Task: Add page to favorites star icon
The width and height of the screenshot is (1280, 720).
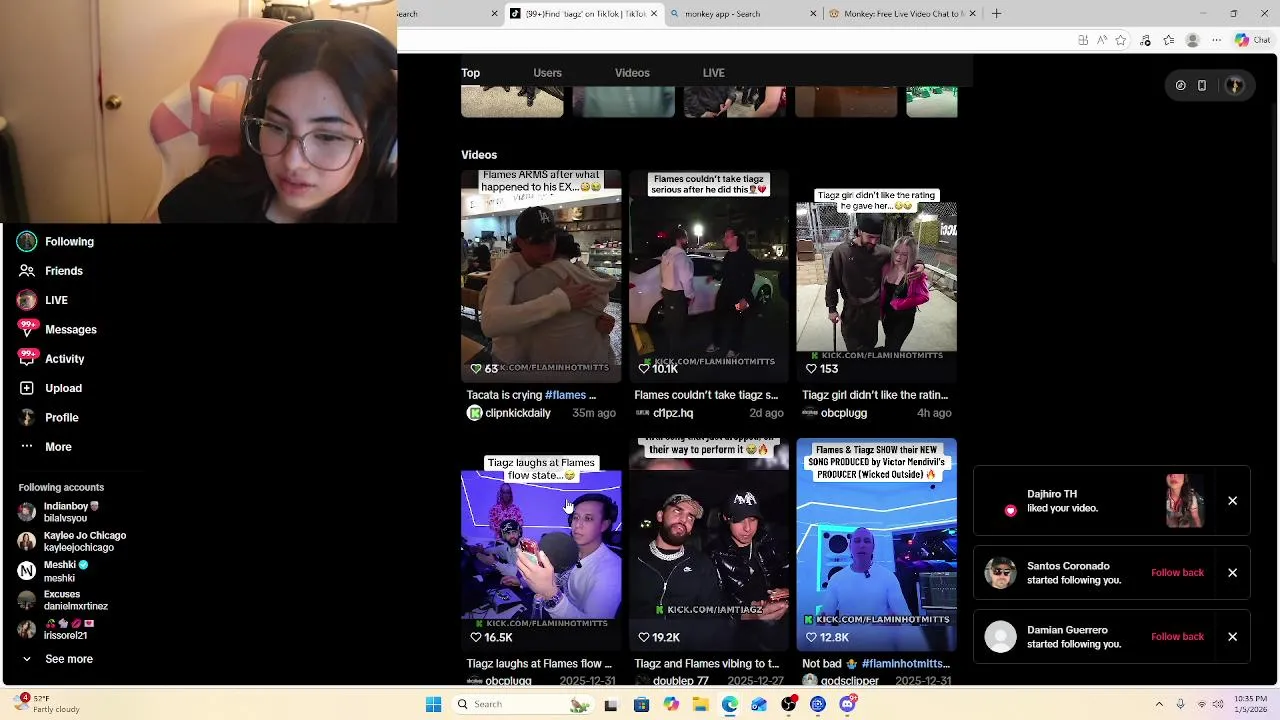Action: 1121,40
